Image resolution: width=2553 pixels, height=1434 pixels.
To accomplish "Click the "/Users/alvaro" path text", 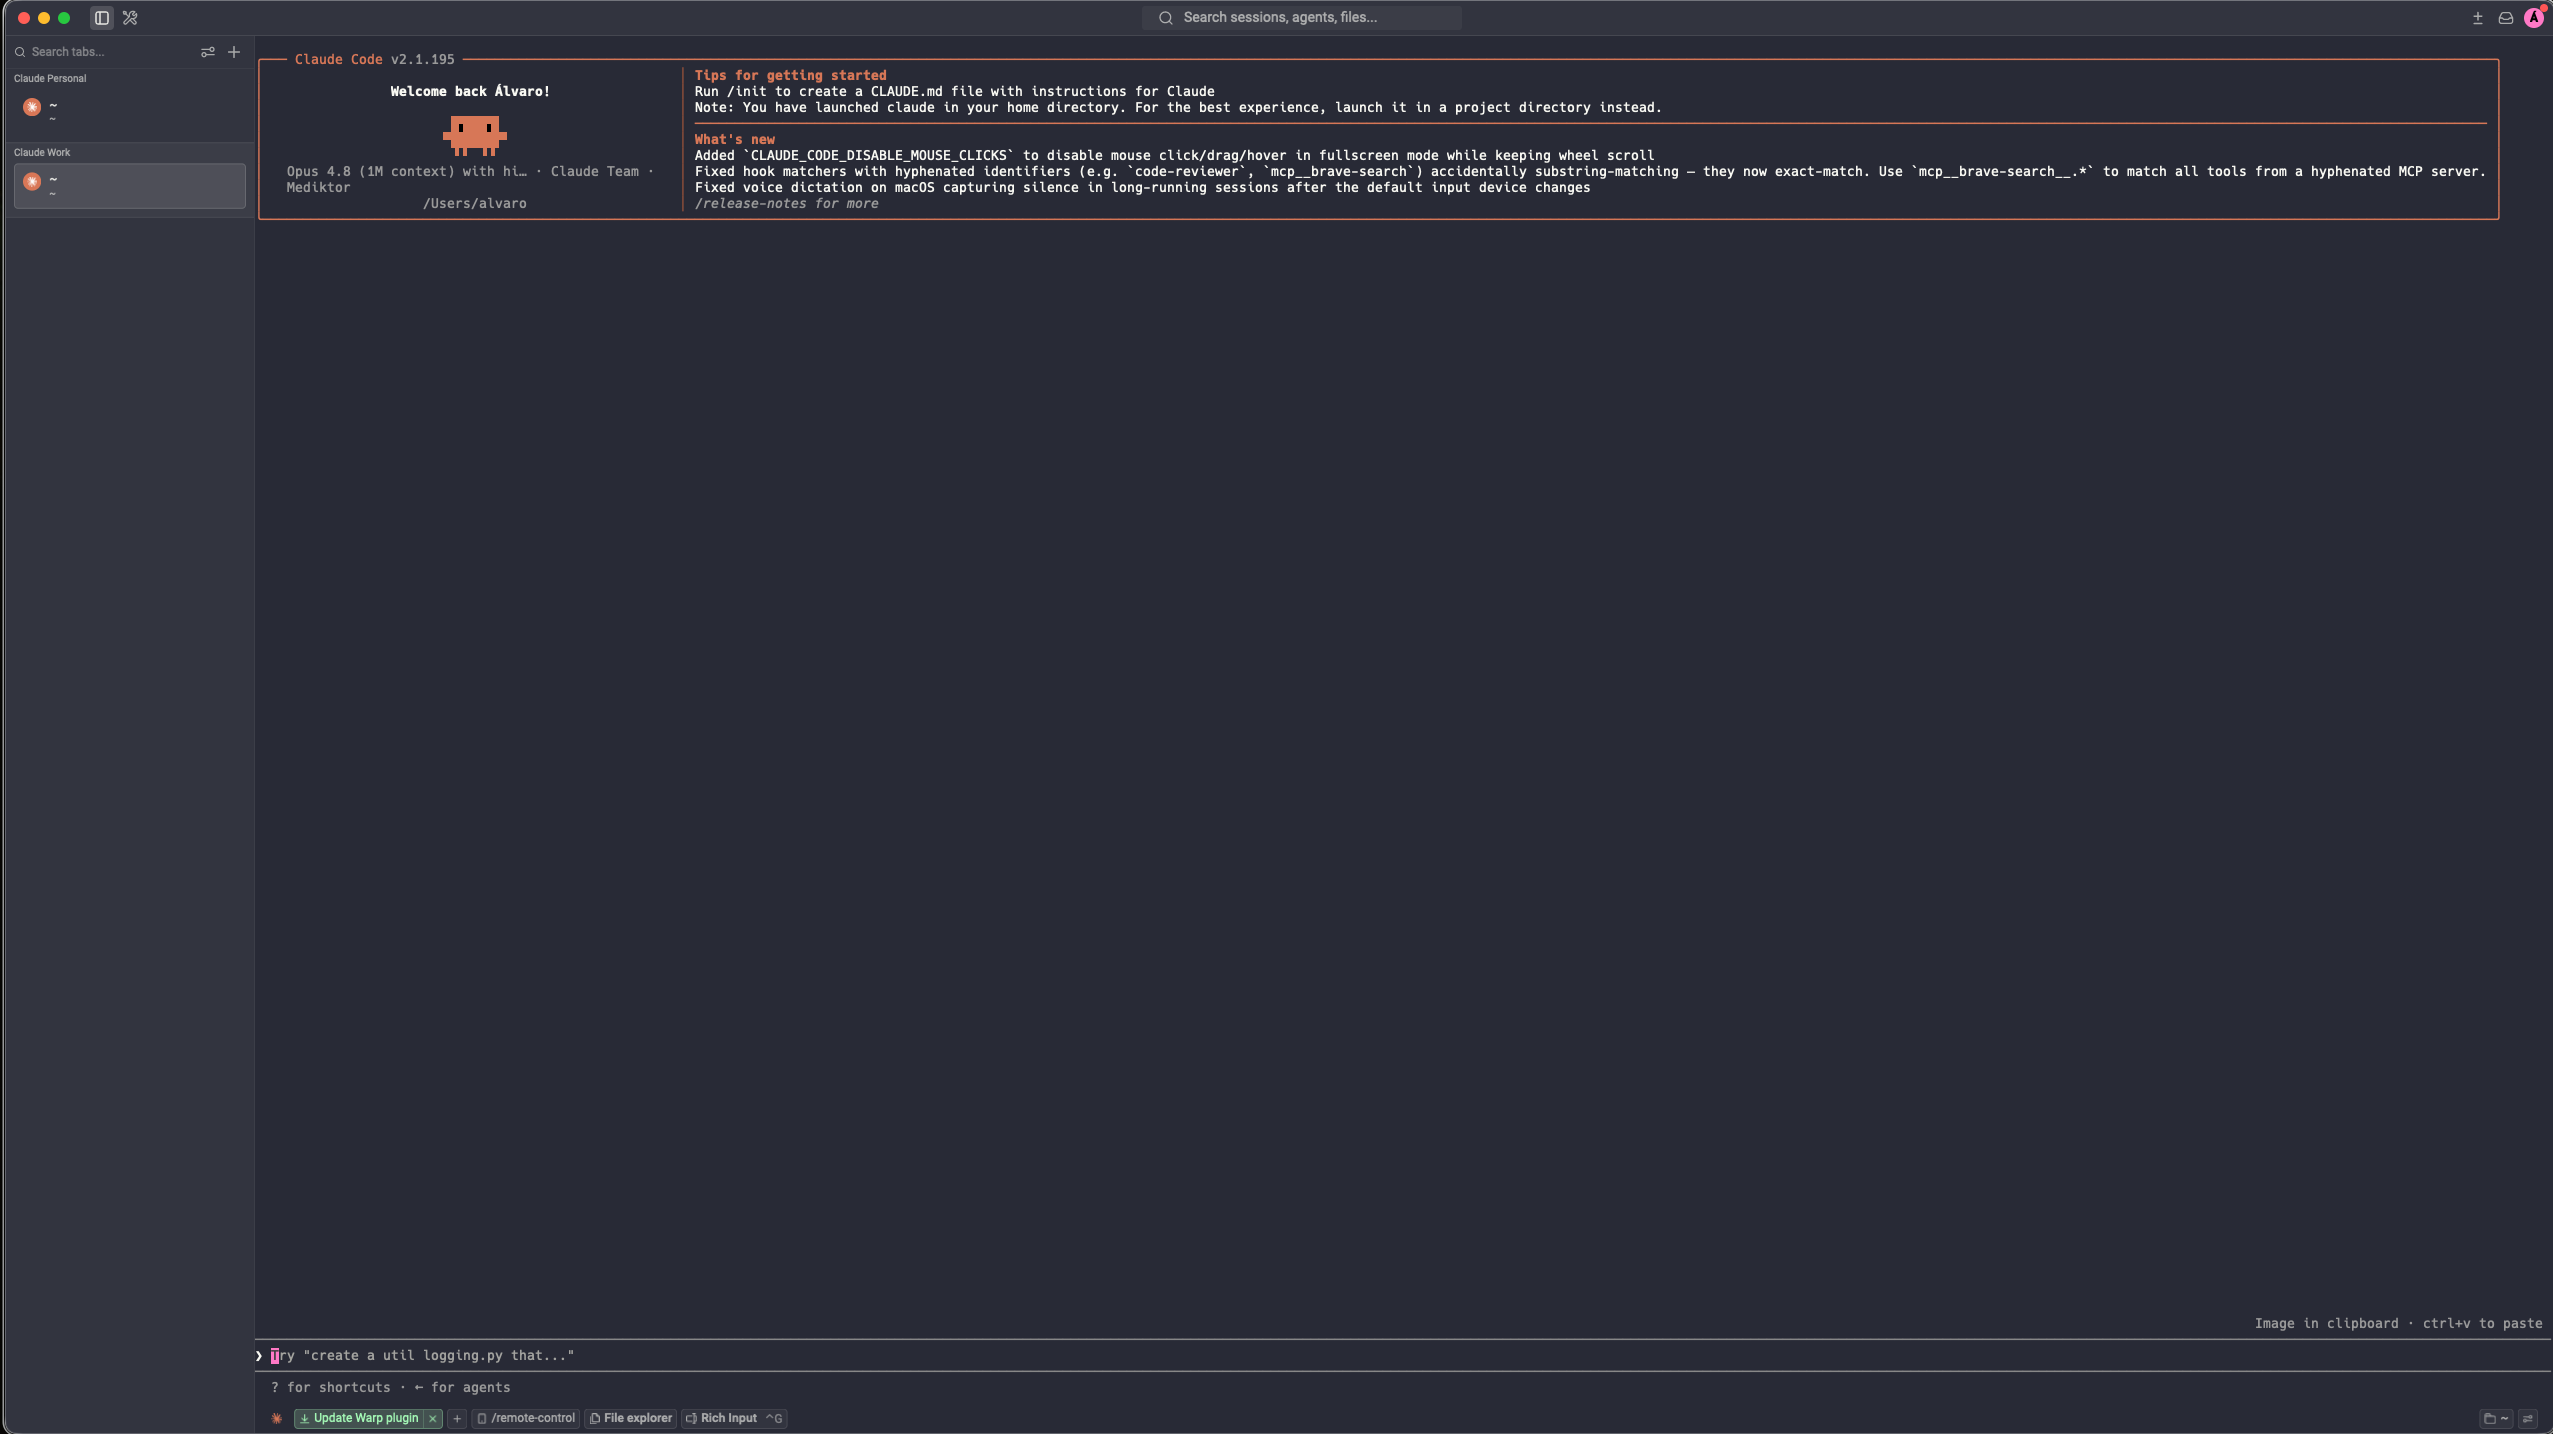I will (475, 203).
